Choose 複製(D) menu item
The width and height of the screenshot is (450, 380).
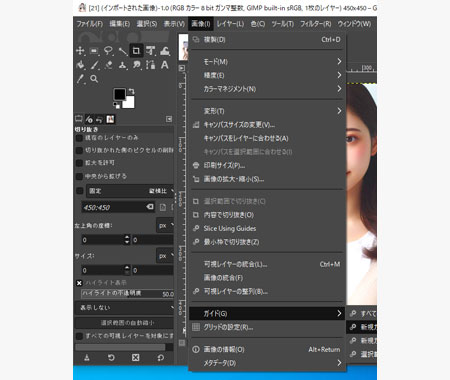click(268, 40)
